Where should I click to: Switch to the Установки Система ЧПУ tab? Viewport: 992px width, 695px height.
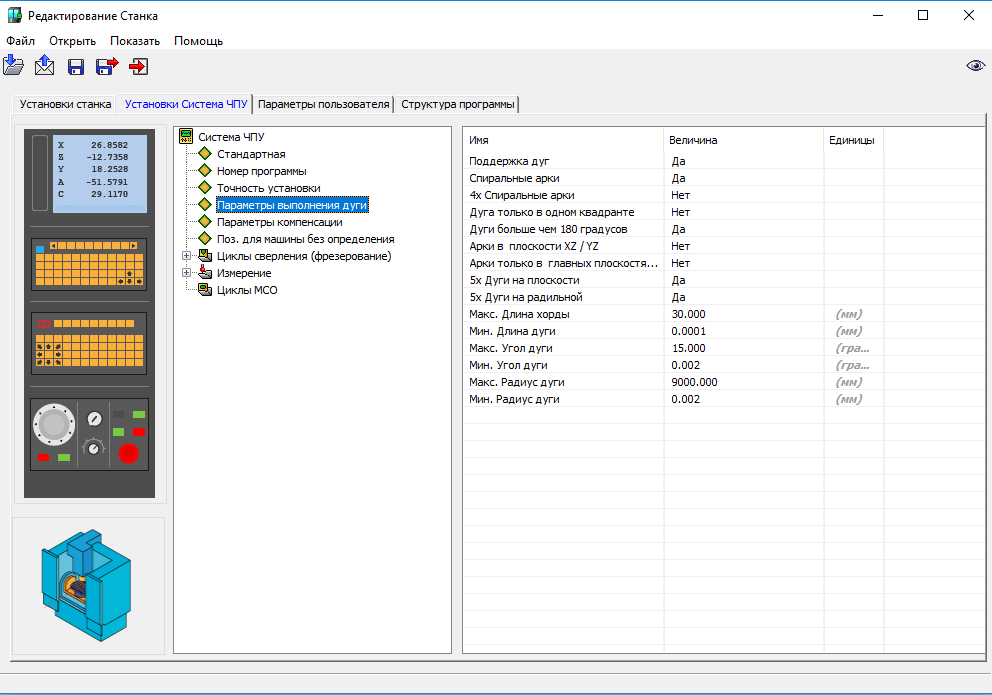pos(185,104)
